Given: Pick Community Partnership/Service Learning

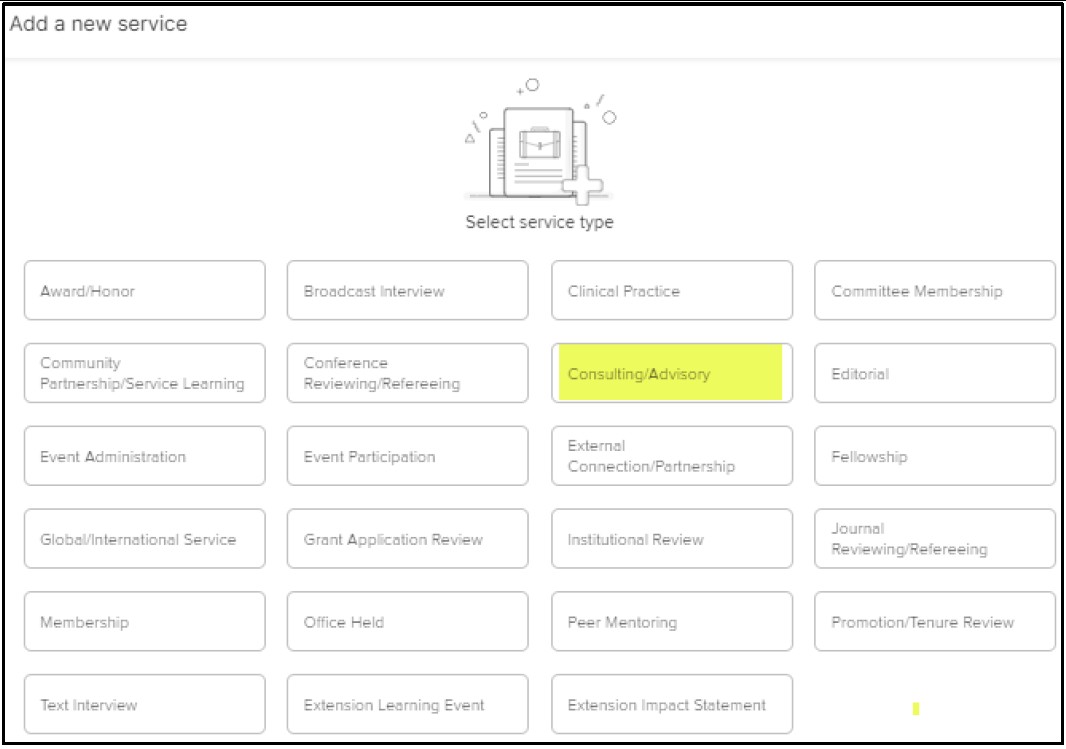Looking at the screenshot, I should click(x=145, y=372).
